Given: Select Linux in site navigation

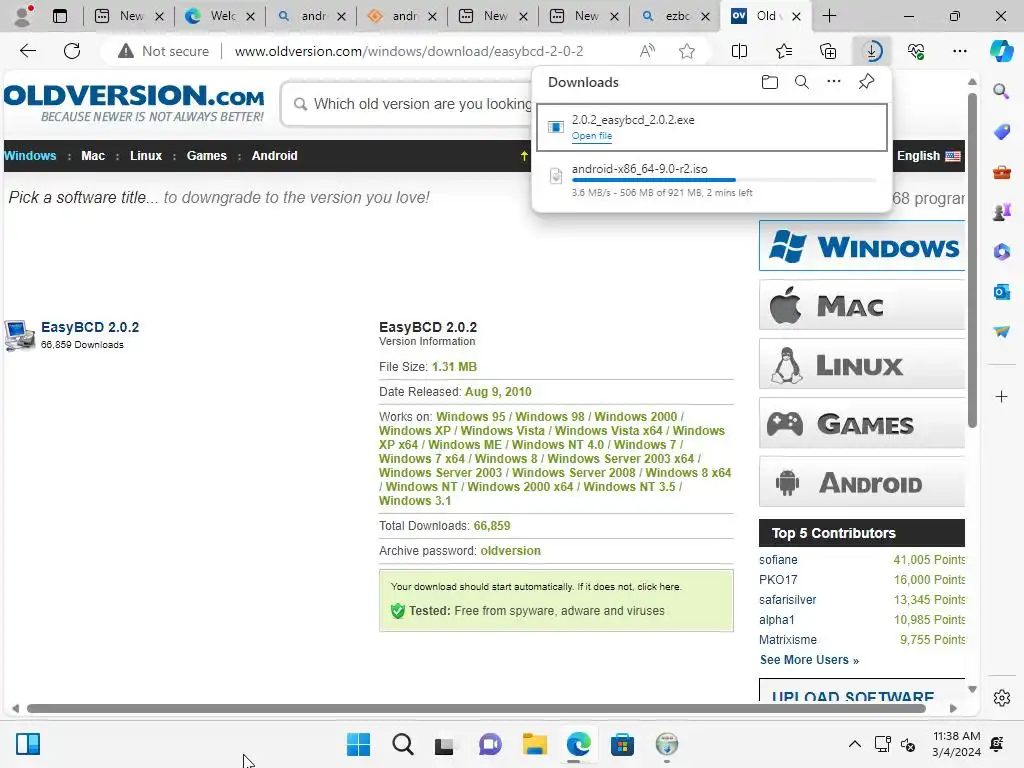Looking at the screenshot, I should (146, 155).
